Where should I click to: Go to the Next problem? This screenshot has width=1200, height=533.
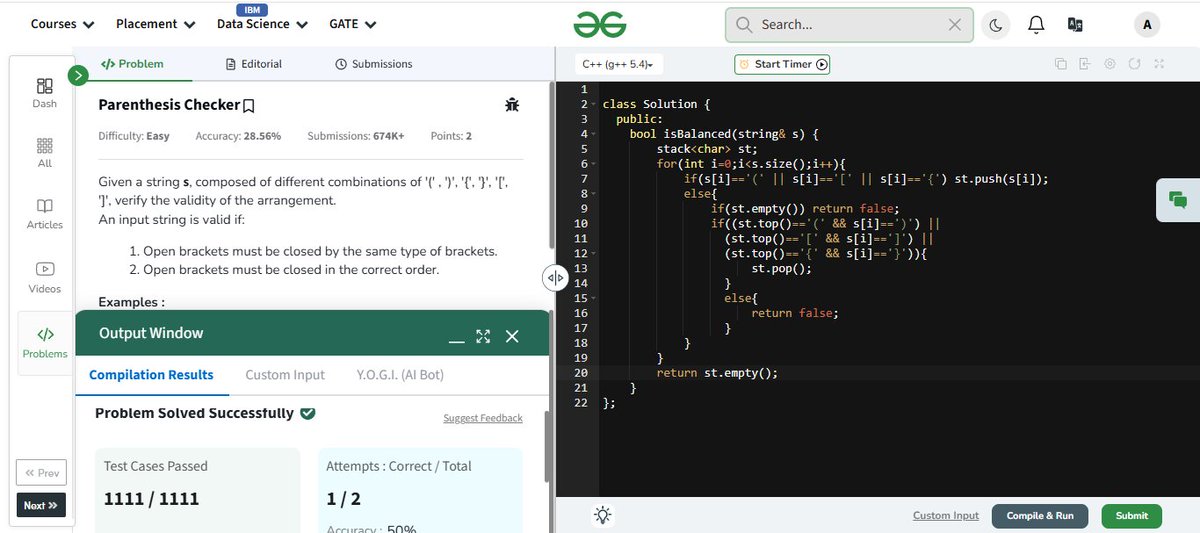[x=42, y=505]
